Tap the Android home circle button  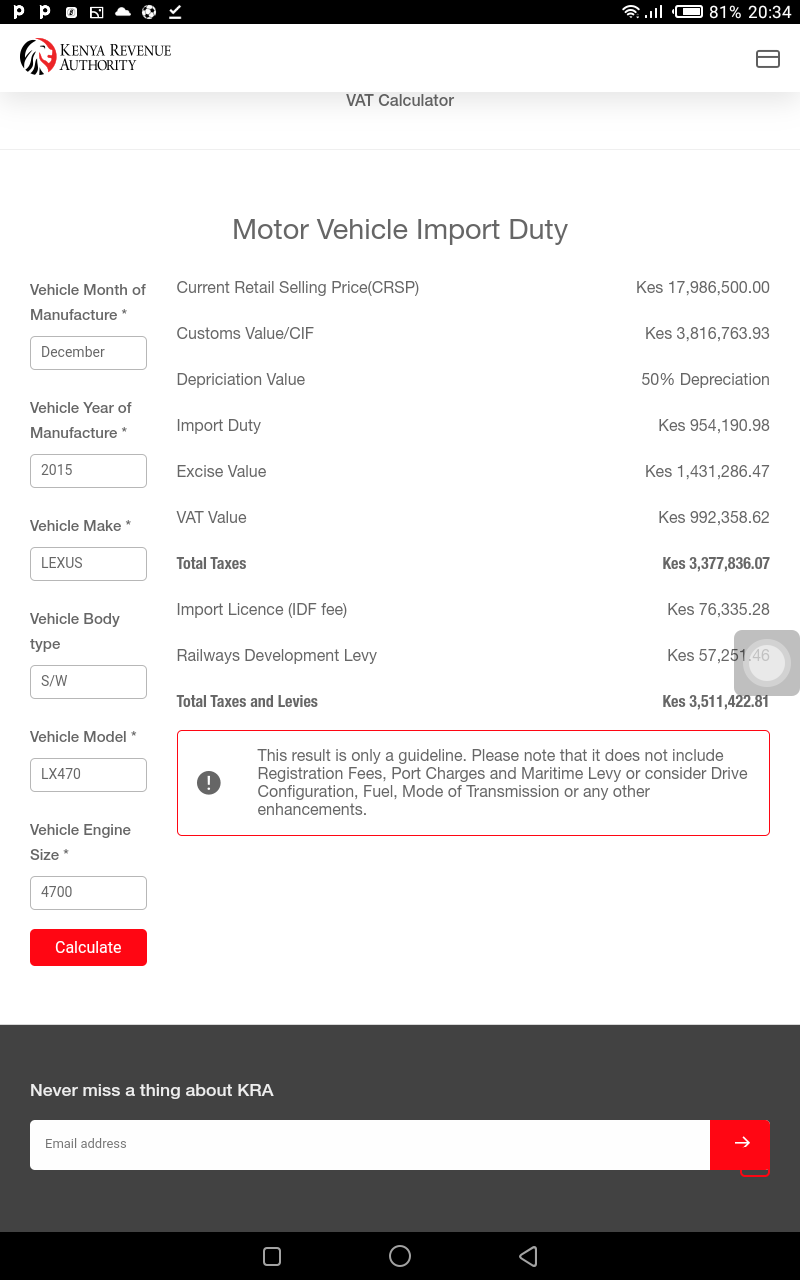click(400, 1256)
